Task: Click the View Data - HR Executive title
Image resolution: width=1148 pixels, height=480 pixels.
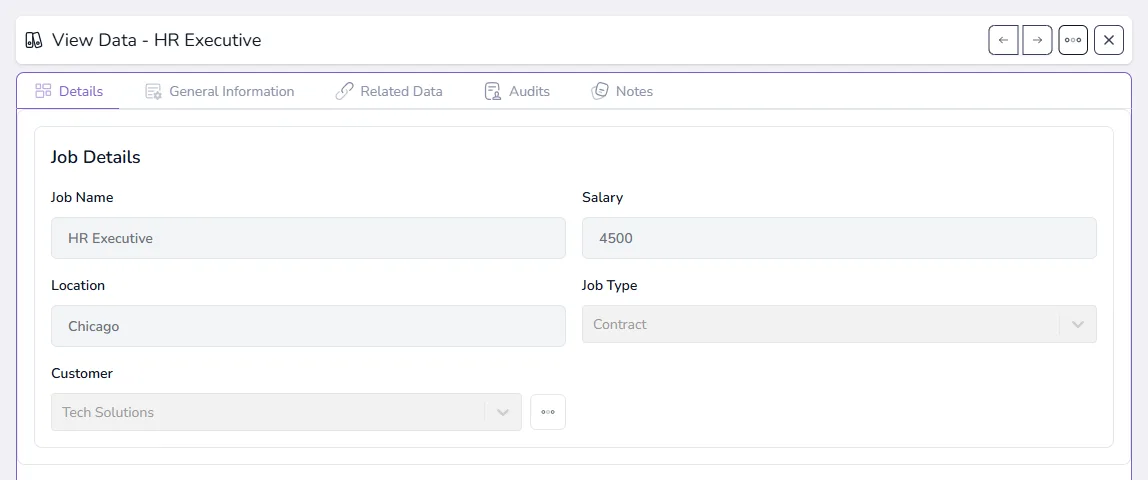Action: click(x=157, y=40)
